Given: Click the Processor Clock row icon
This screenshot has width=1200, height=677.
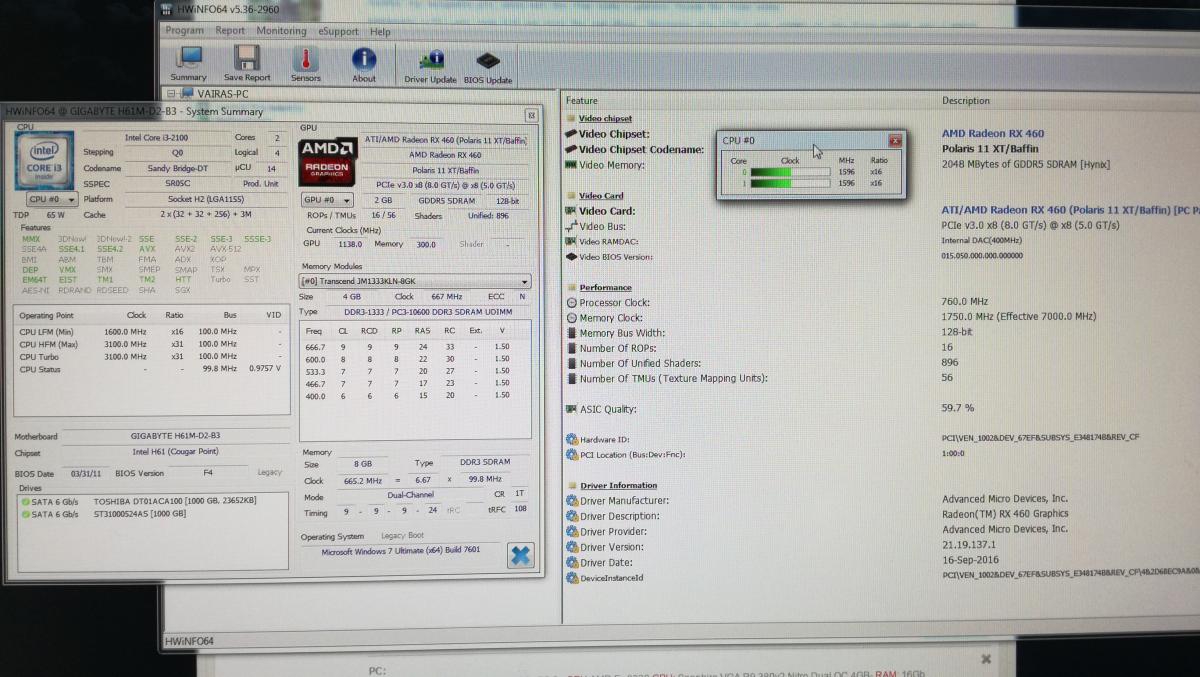Looking at the screenshot, I should pyautogui.click(x=571, y=302).
